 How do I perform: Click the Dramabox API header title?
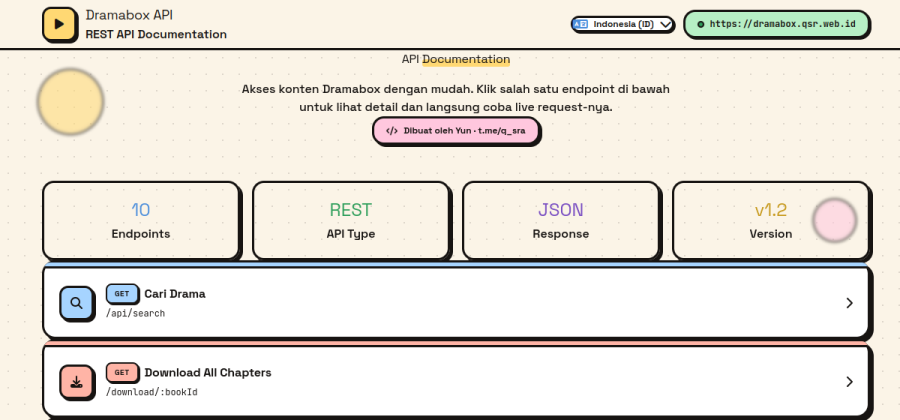[129, 15]
